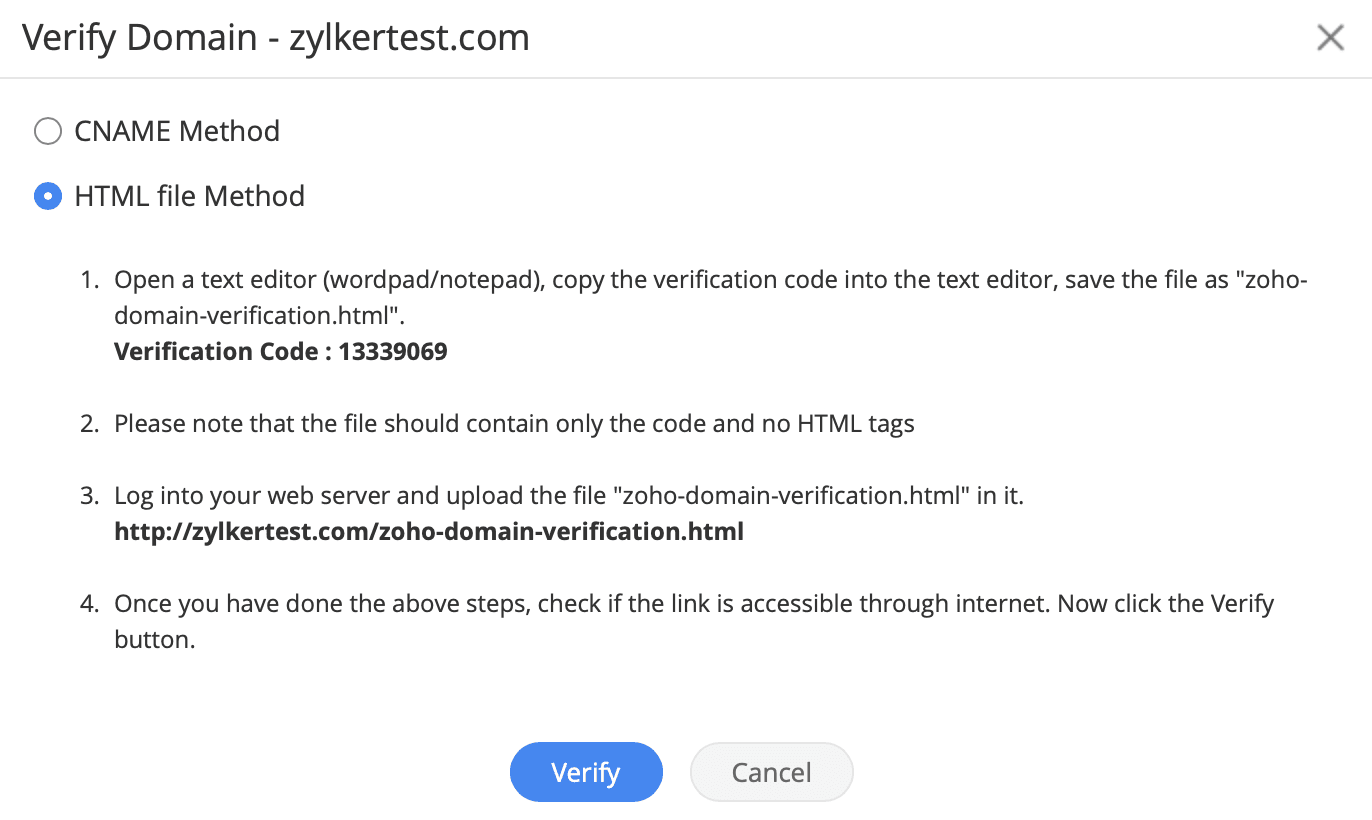The image size is (1372, 820).
Task: Open the bold zylkertest.com verification URL
Action: 429,532
